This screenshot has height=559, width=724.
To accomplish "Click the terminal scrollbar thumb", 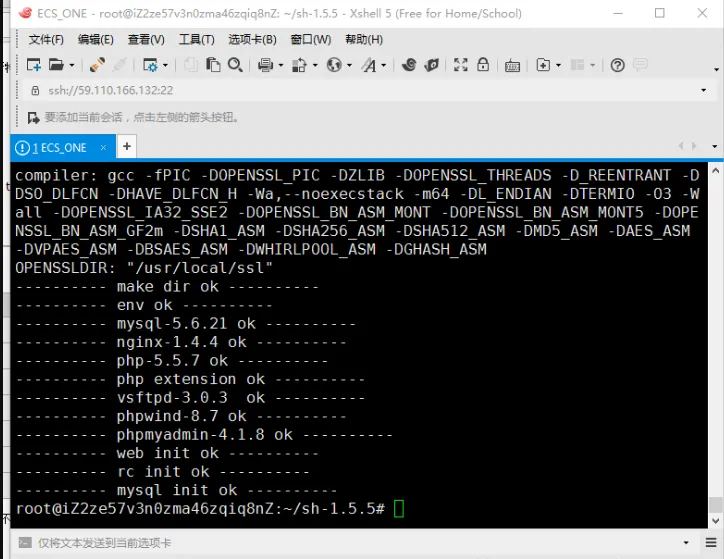I will pyautogui.click(x=716, y=505).
